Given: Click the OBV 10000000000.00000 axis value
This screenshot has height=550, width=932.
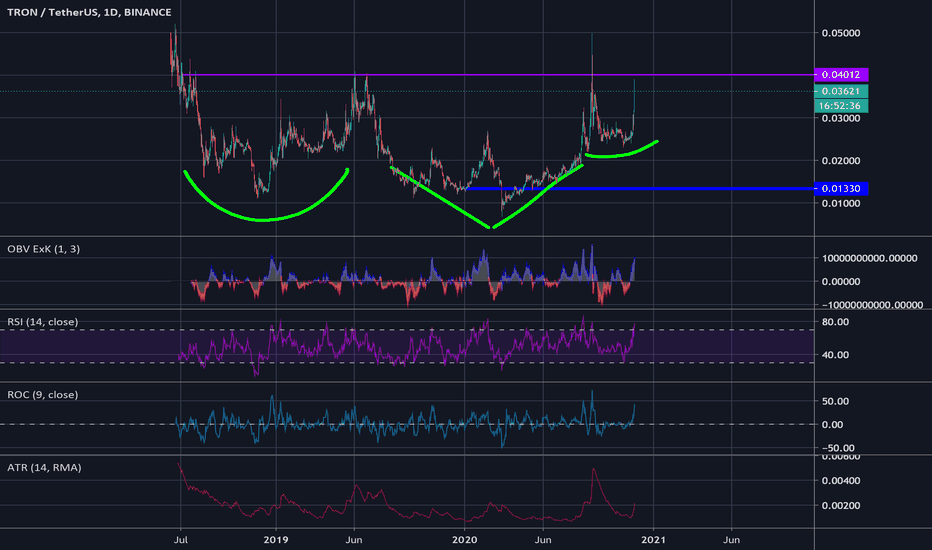Looking at the screenshot, I should click(869, 258).
